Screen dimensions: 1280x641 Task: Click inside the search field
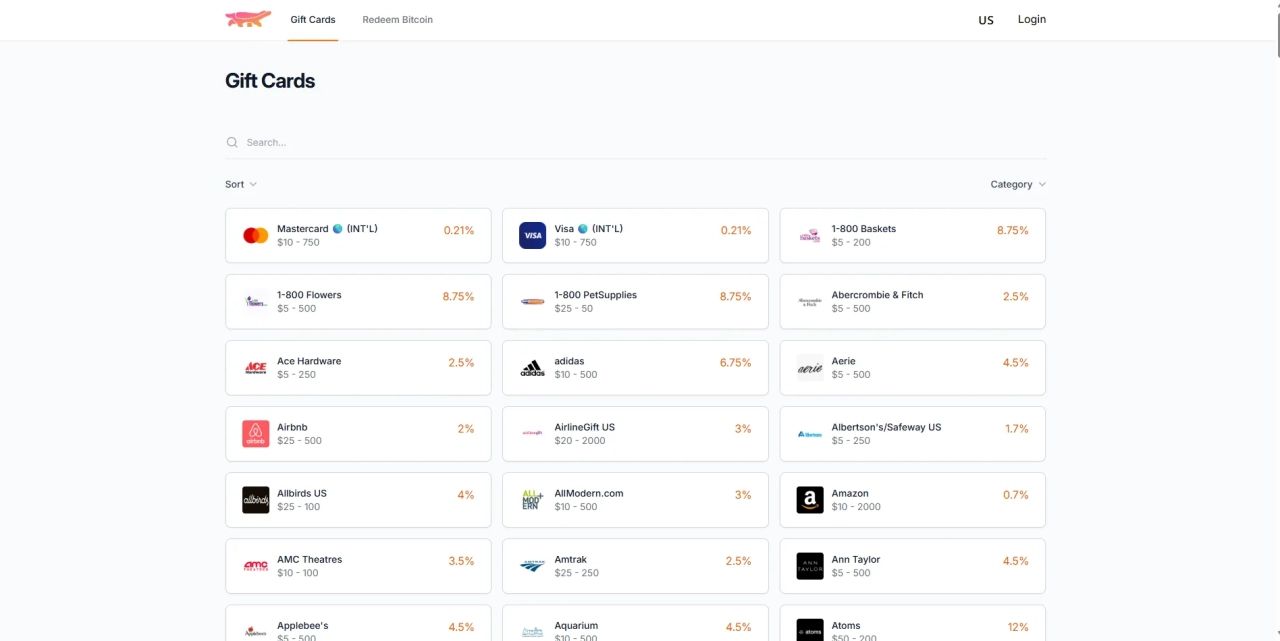point(300,142)
